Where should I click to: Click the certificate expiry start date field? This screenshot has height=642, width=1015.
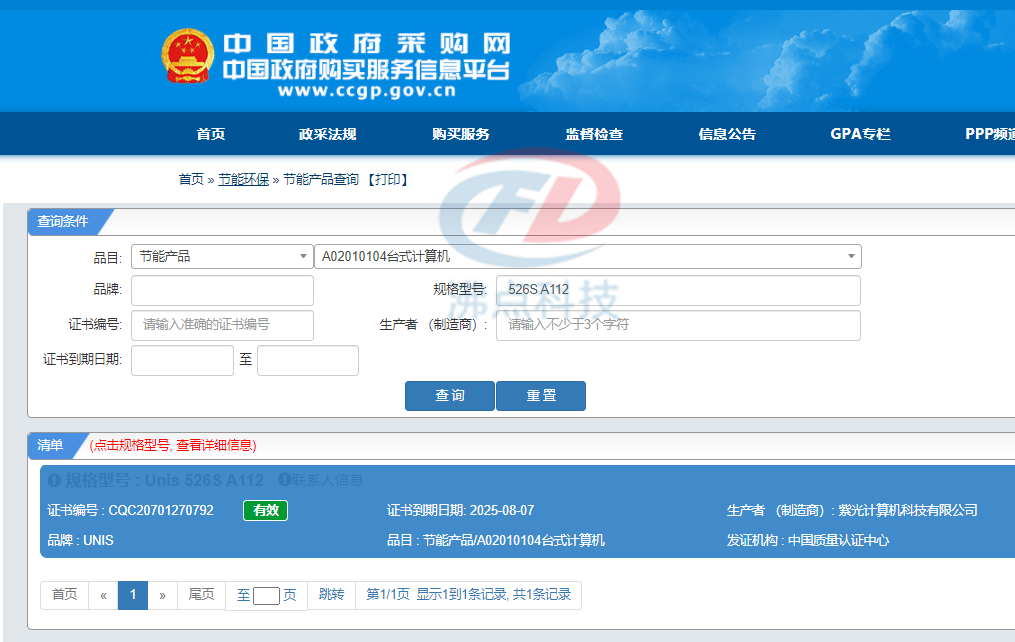tap(183, 360)
